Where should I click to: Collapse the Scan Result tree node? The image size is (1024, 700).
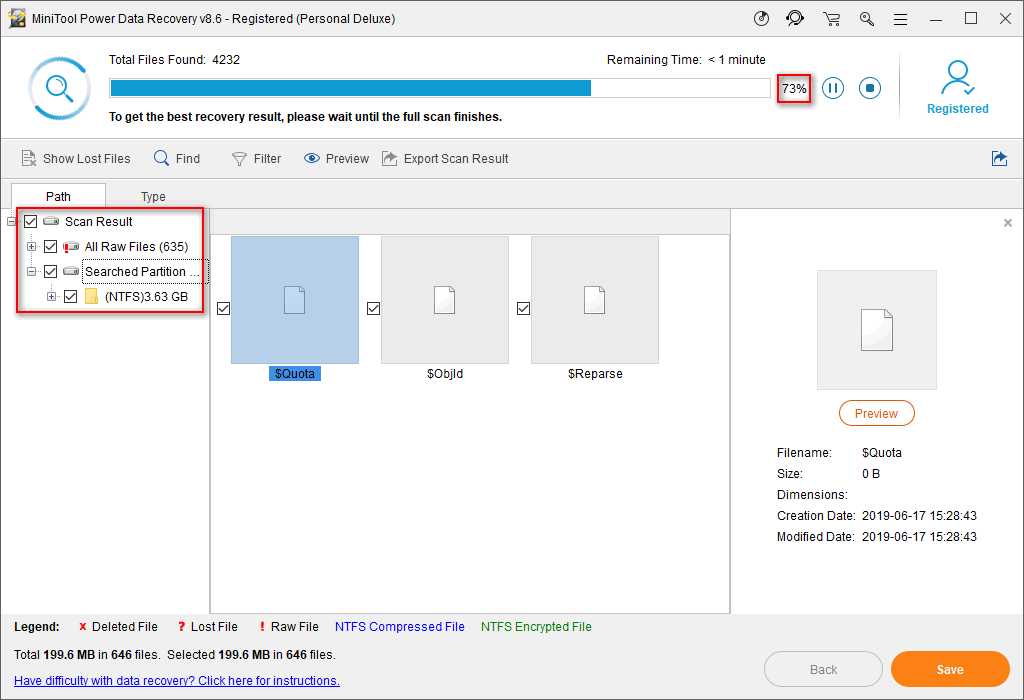(11, 221)
